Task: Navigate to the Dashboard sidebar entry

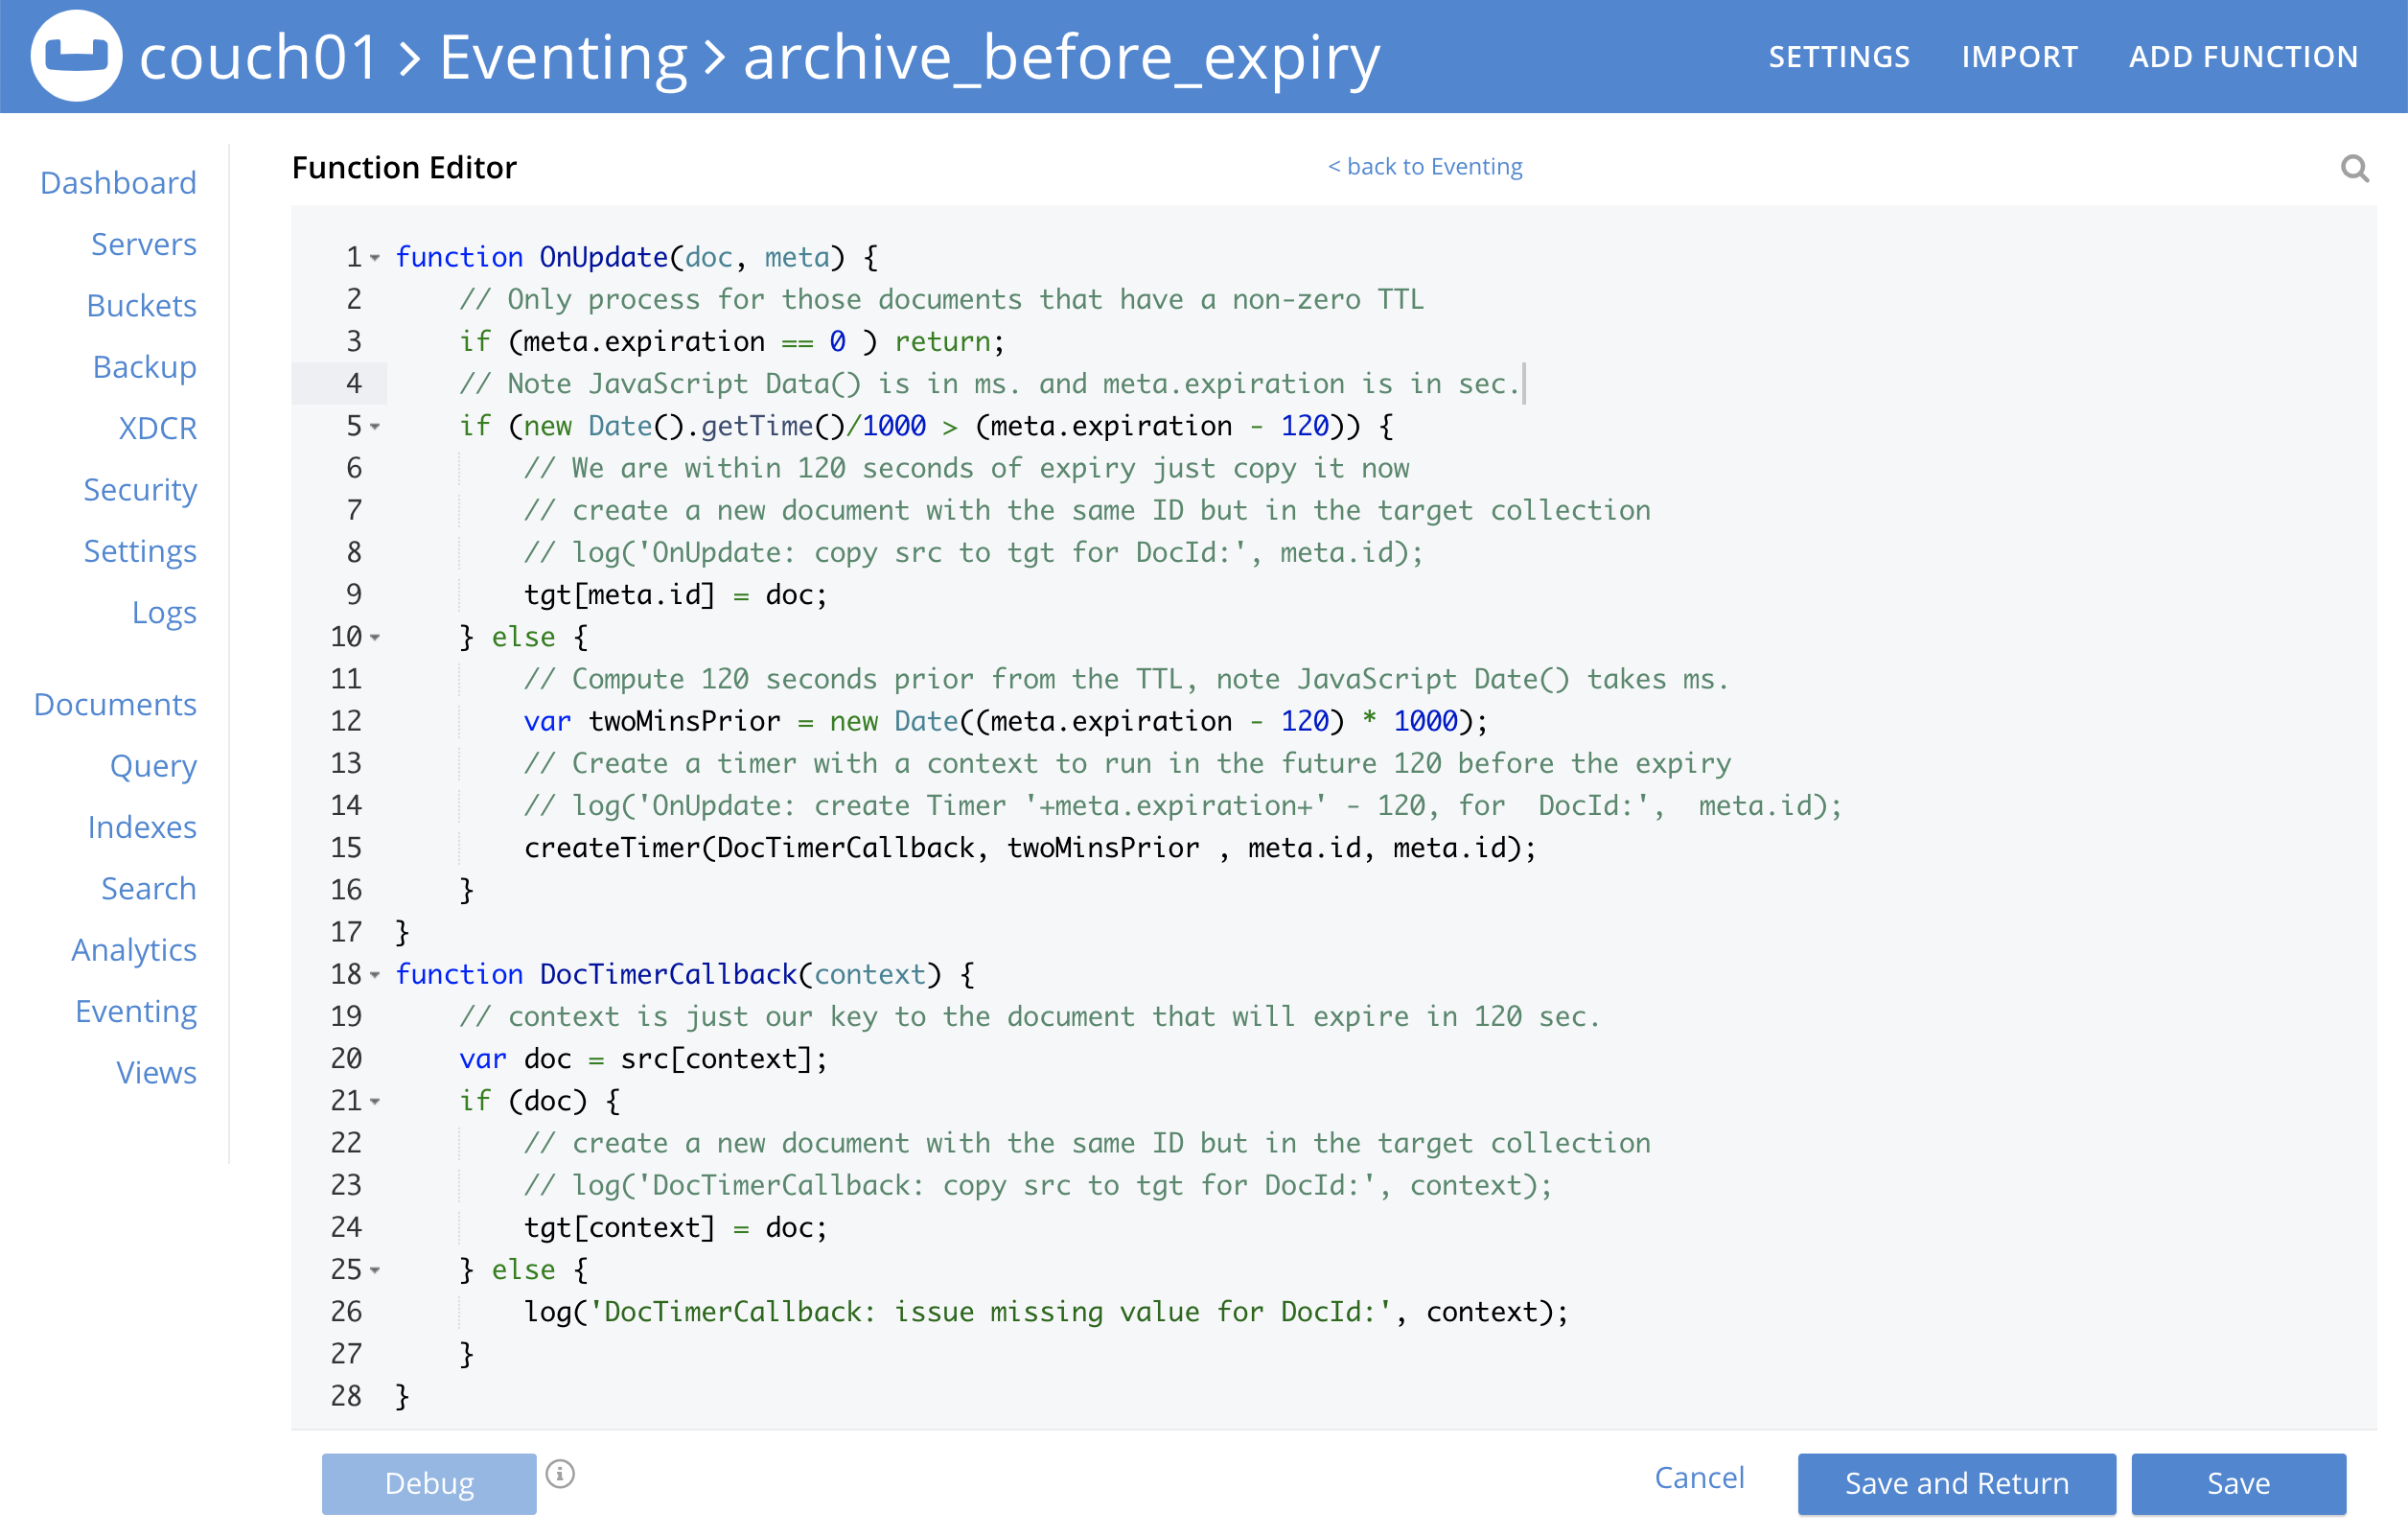Action: [118, 183]
